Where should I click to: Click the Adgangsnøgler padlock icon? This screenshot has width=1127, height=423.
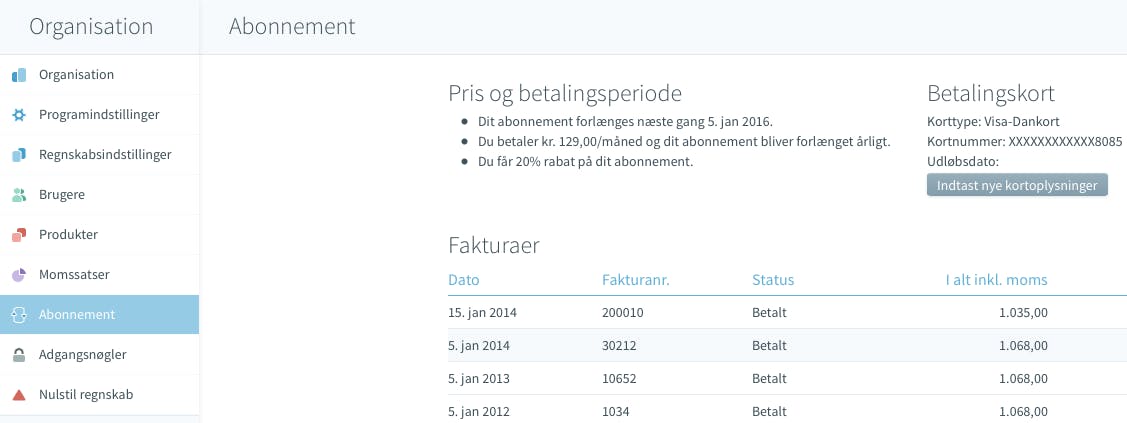18,355
